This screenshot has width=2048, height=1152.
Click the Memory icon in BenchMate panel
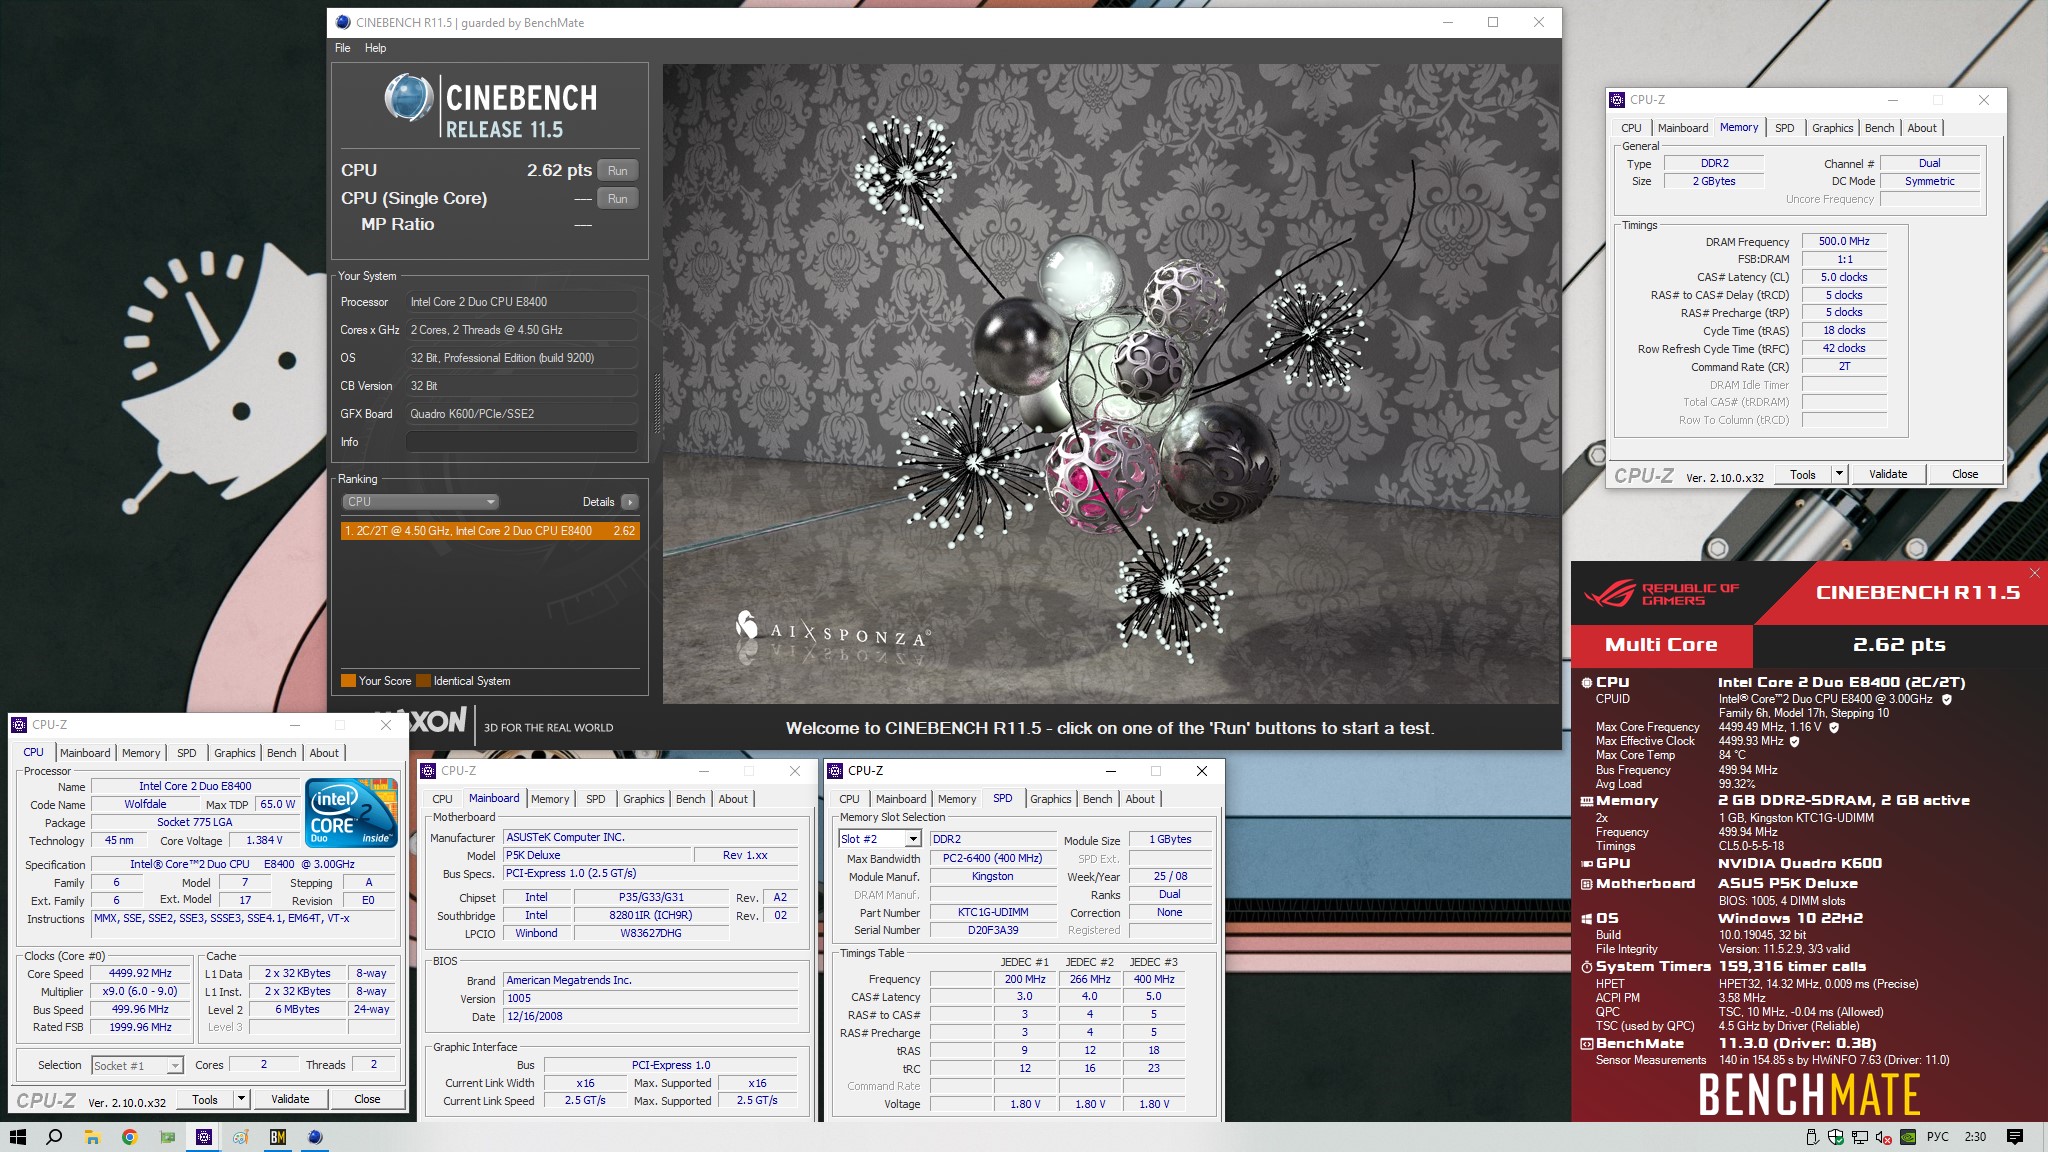coord(1586,801)
